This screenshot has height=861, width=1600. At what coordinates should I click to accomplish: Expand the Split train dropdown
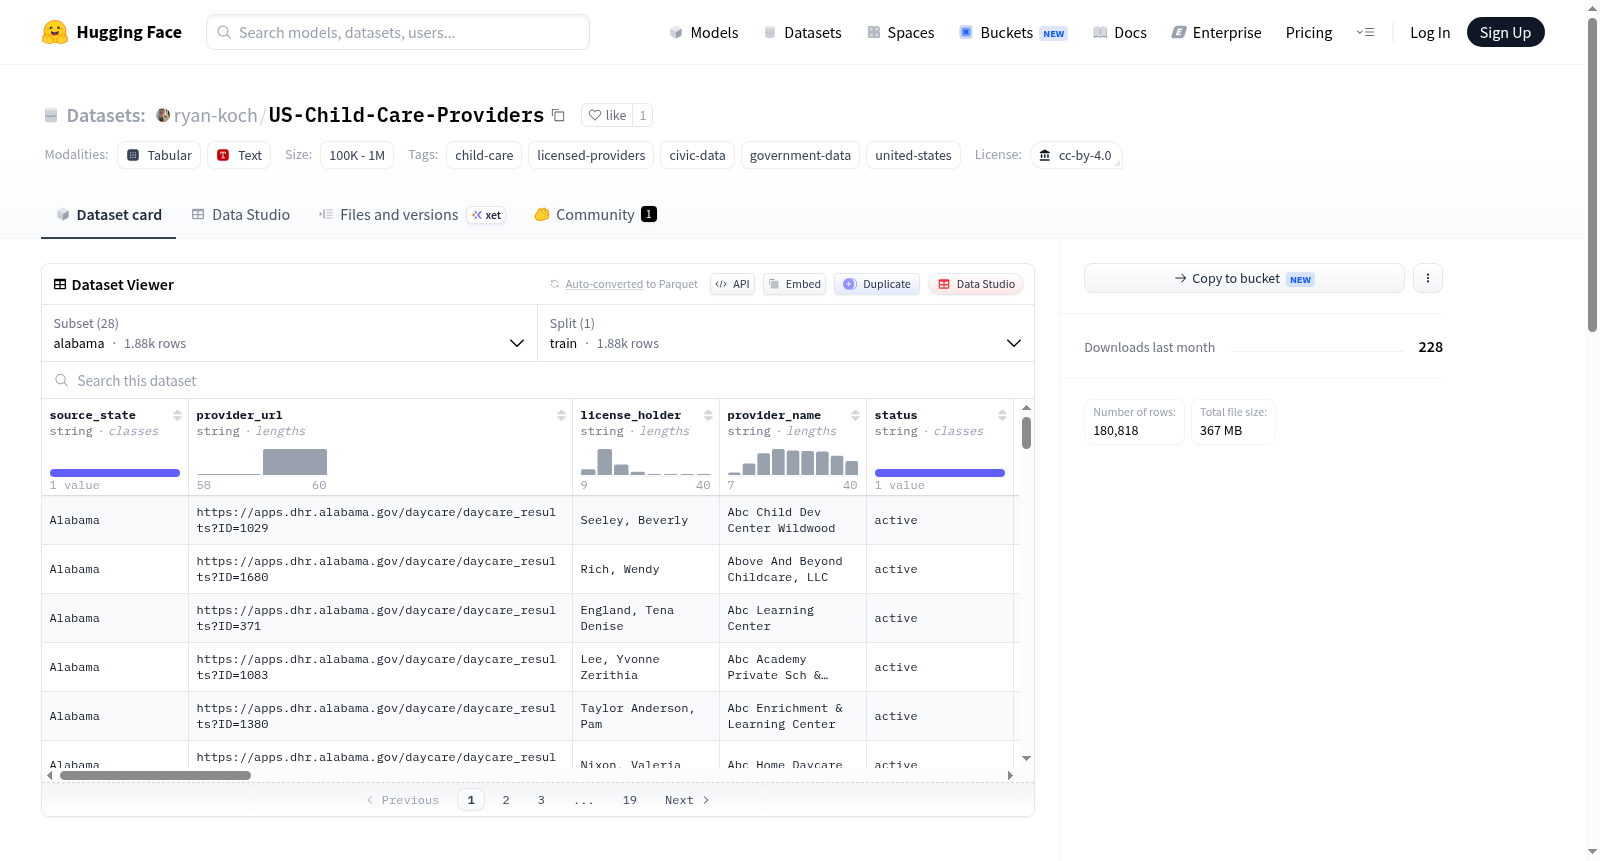[x=786, y=333]
